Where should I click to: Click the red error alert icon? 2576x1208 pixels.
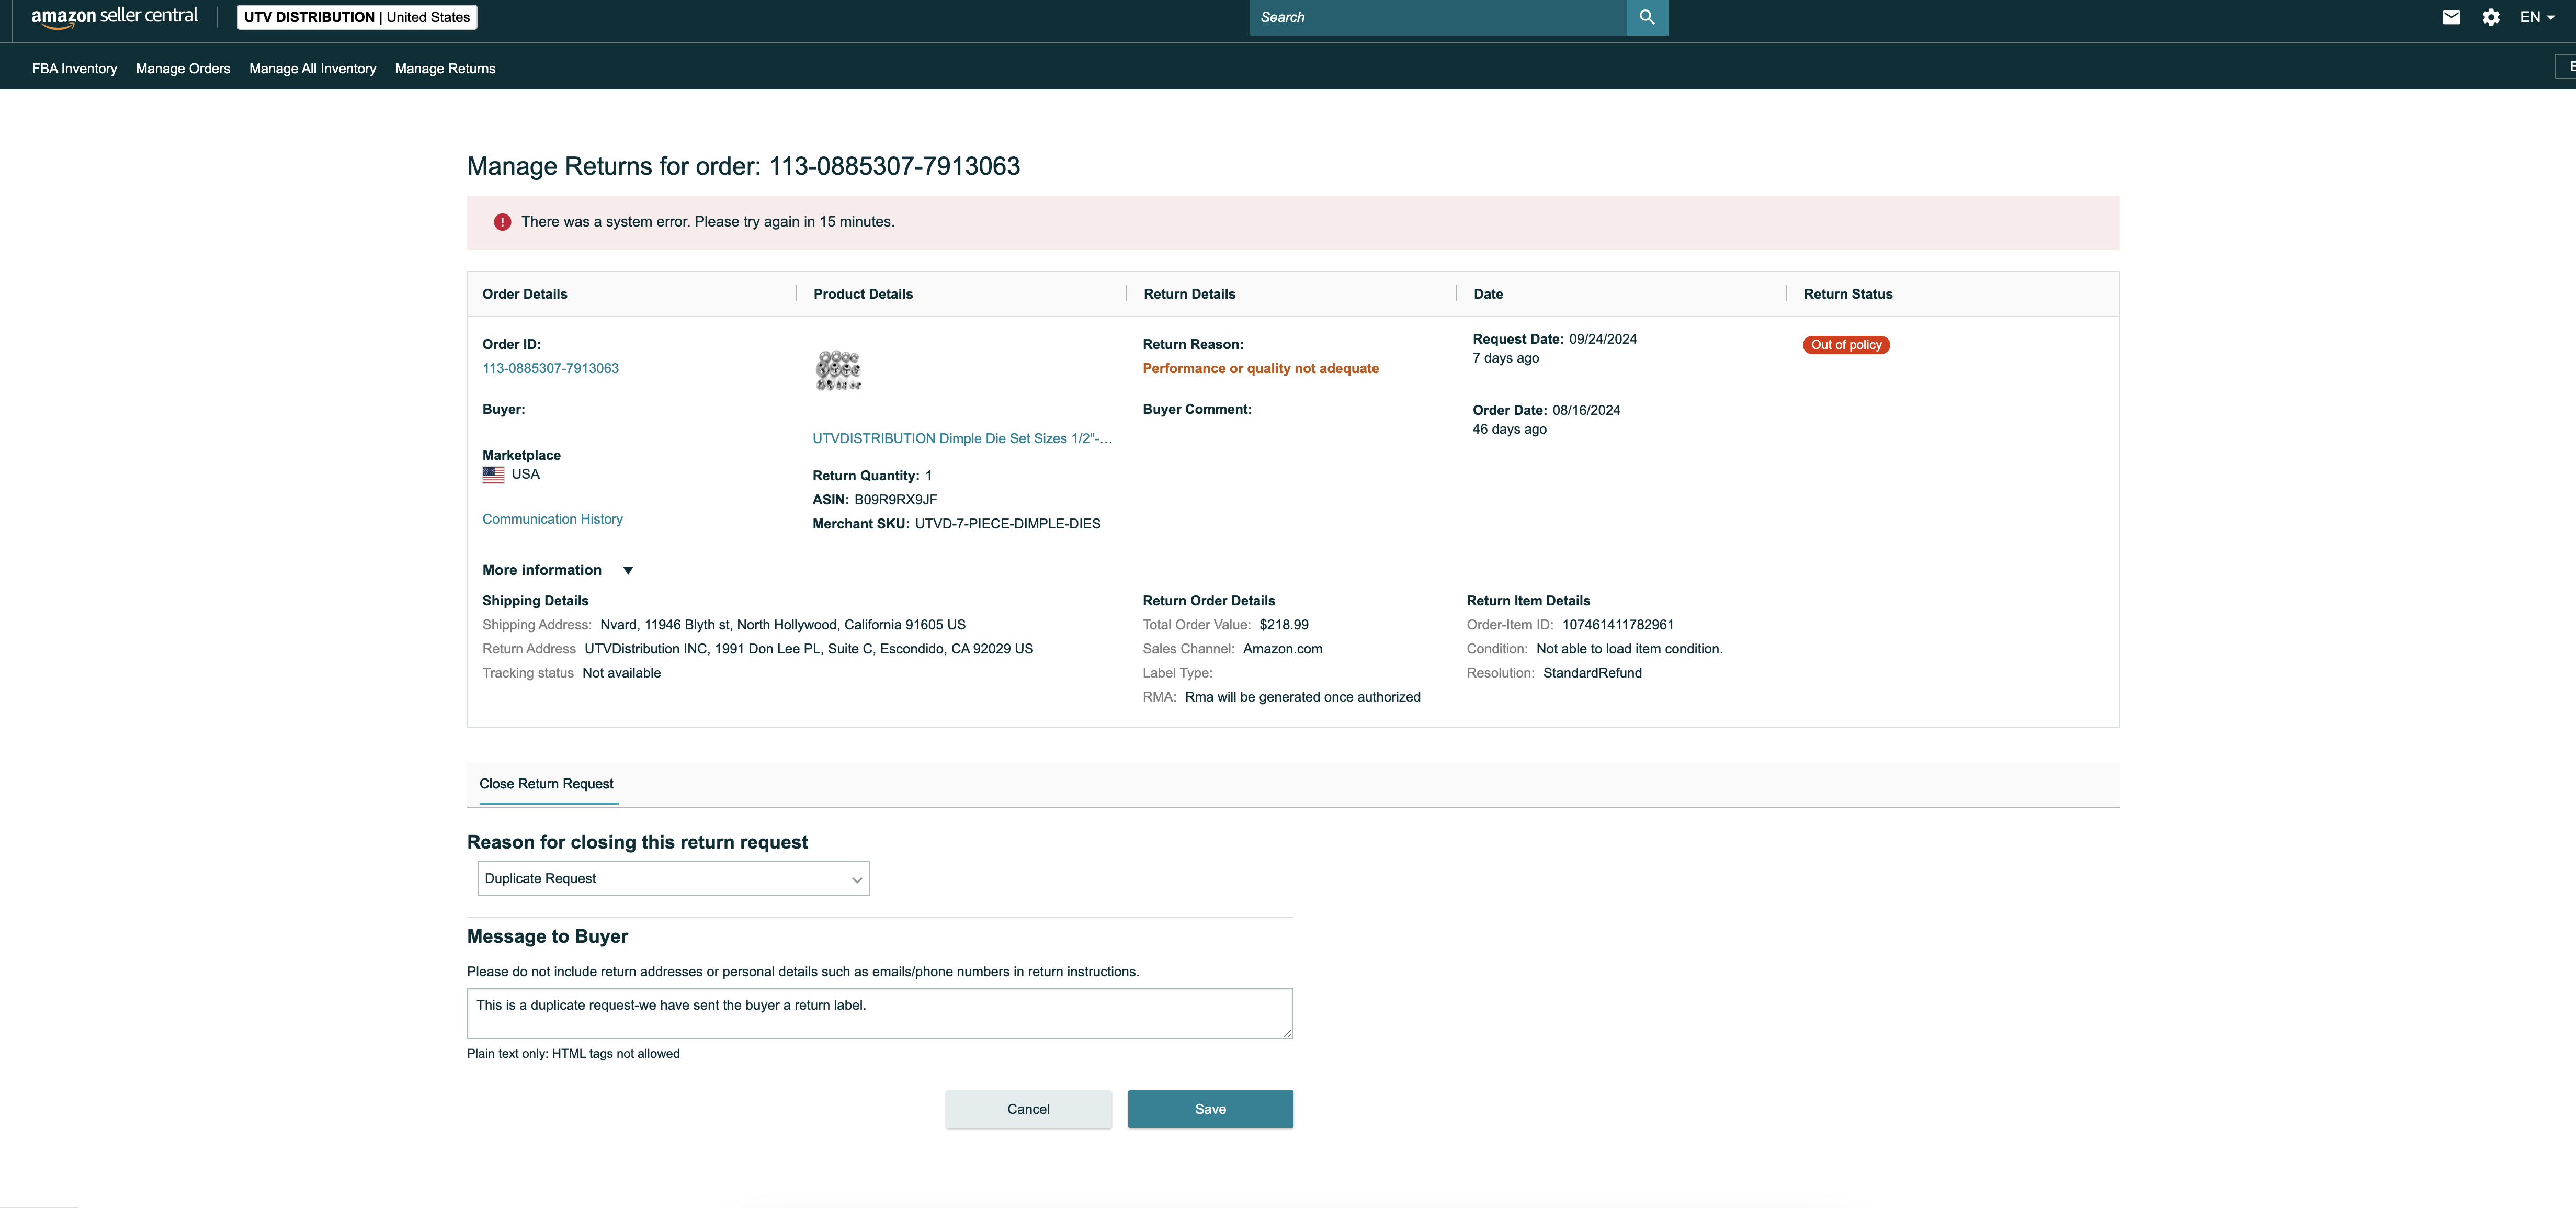coord(502,222)
